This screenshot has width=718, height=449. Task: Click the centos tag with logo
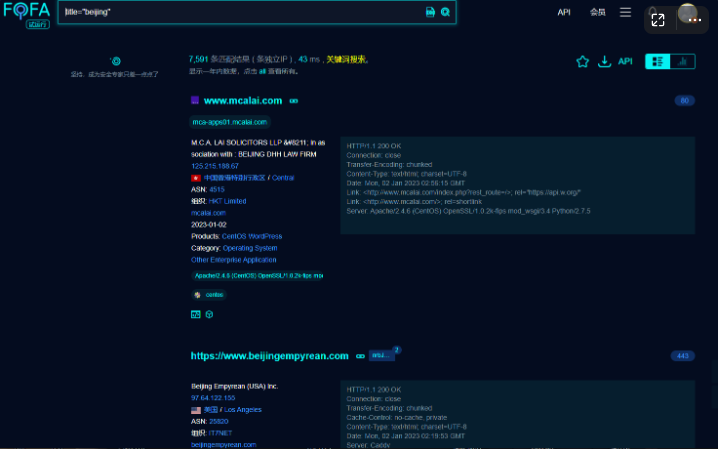[x=209, y=295]
